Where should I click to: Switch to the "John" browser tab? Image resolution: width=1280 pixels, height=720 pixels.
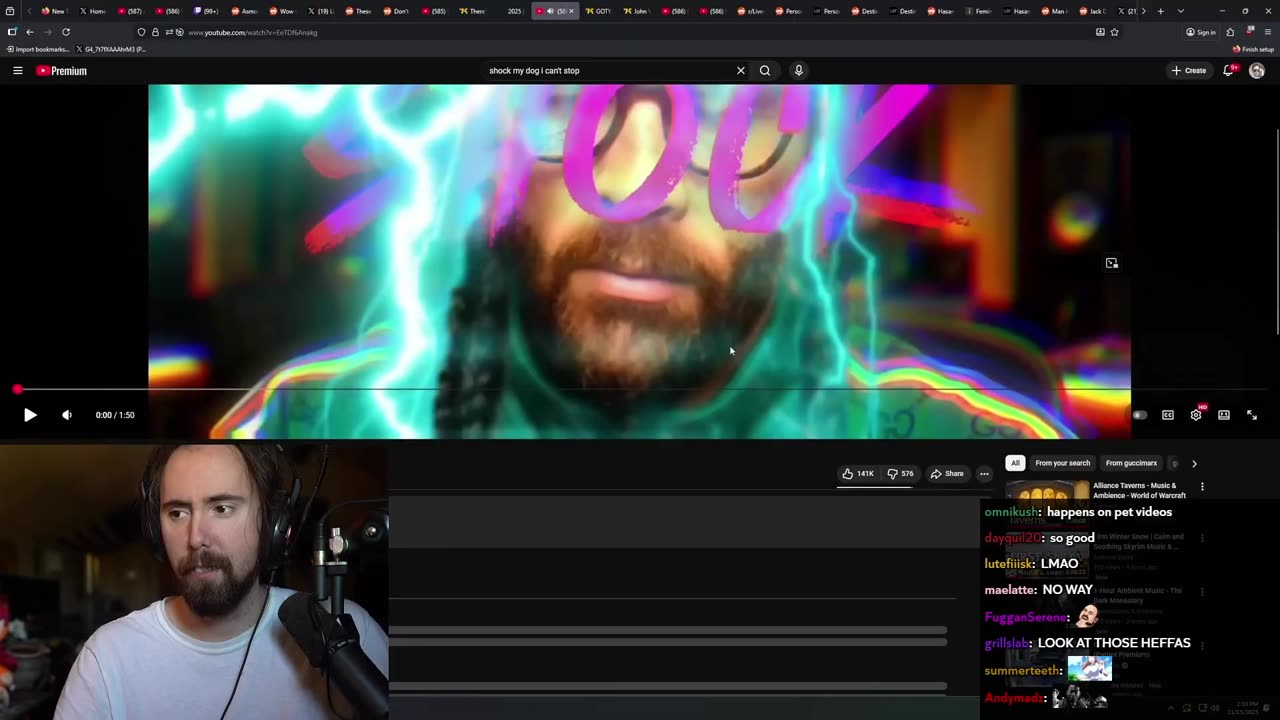[637, 11]
